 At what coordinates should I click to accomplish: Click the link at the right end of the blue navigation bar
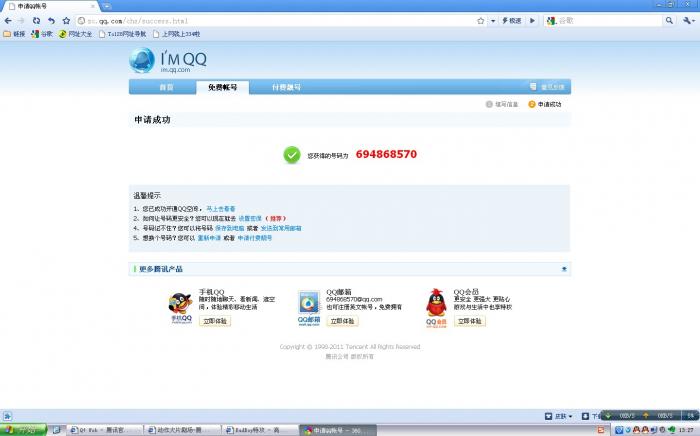point(547,87)
